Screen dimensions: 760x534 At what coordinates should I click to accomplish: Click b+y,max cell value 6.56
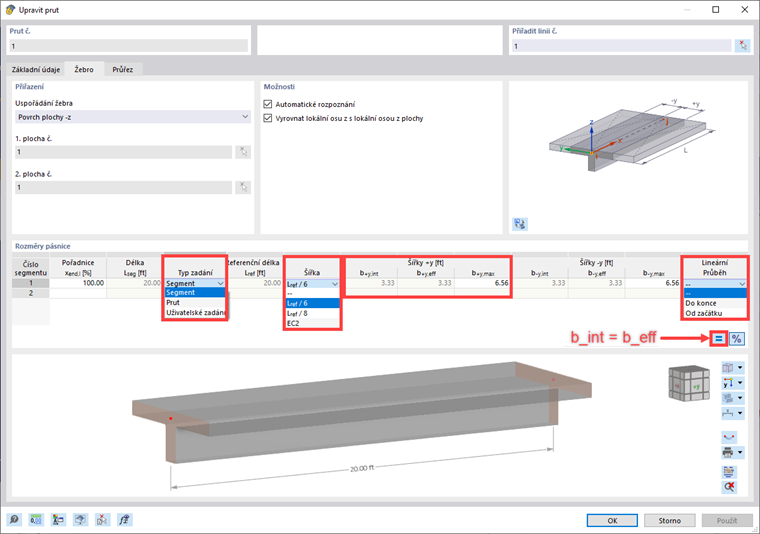point(482,283)
